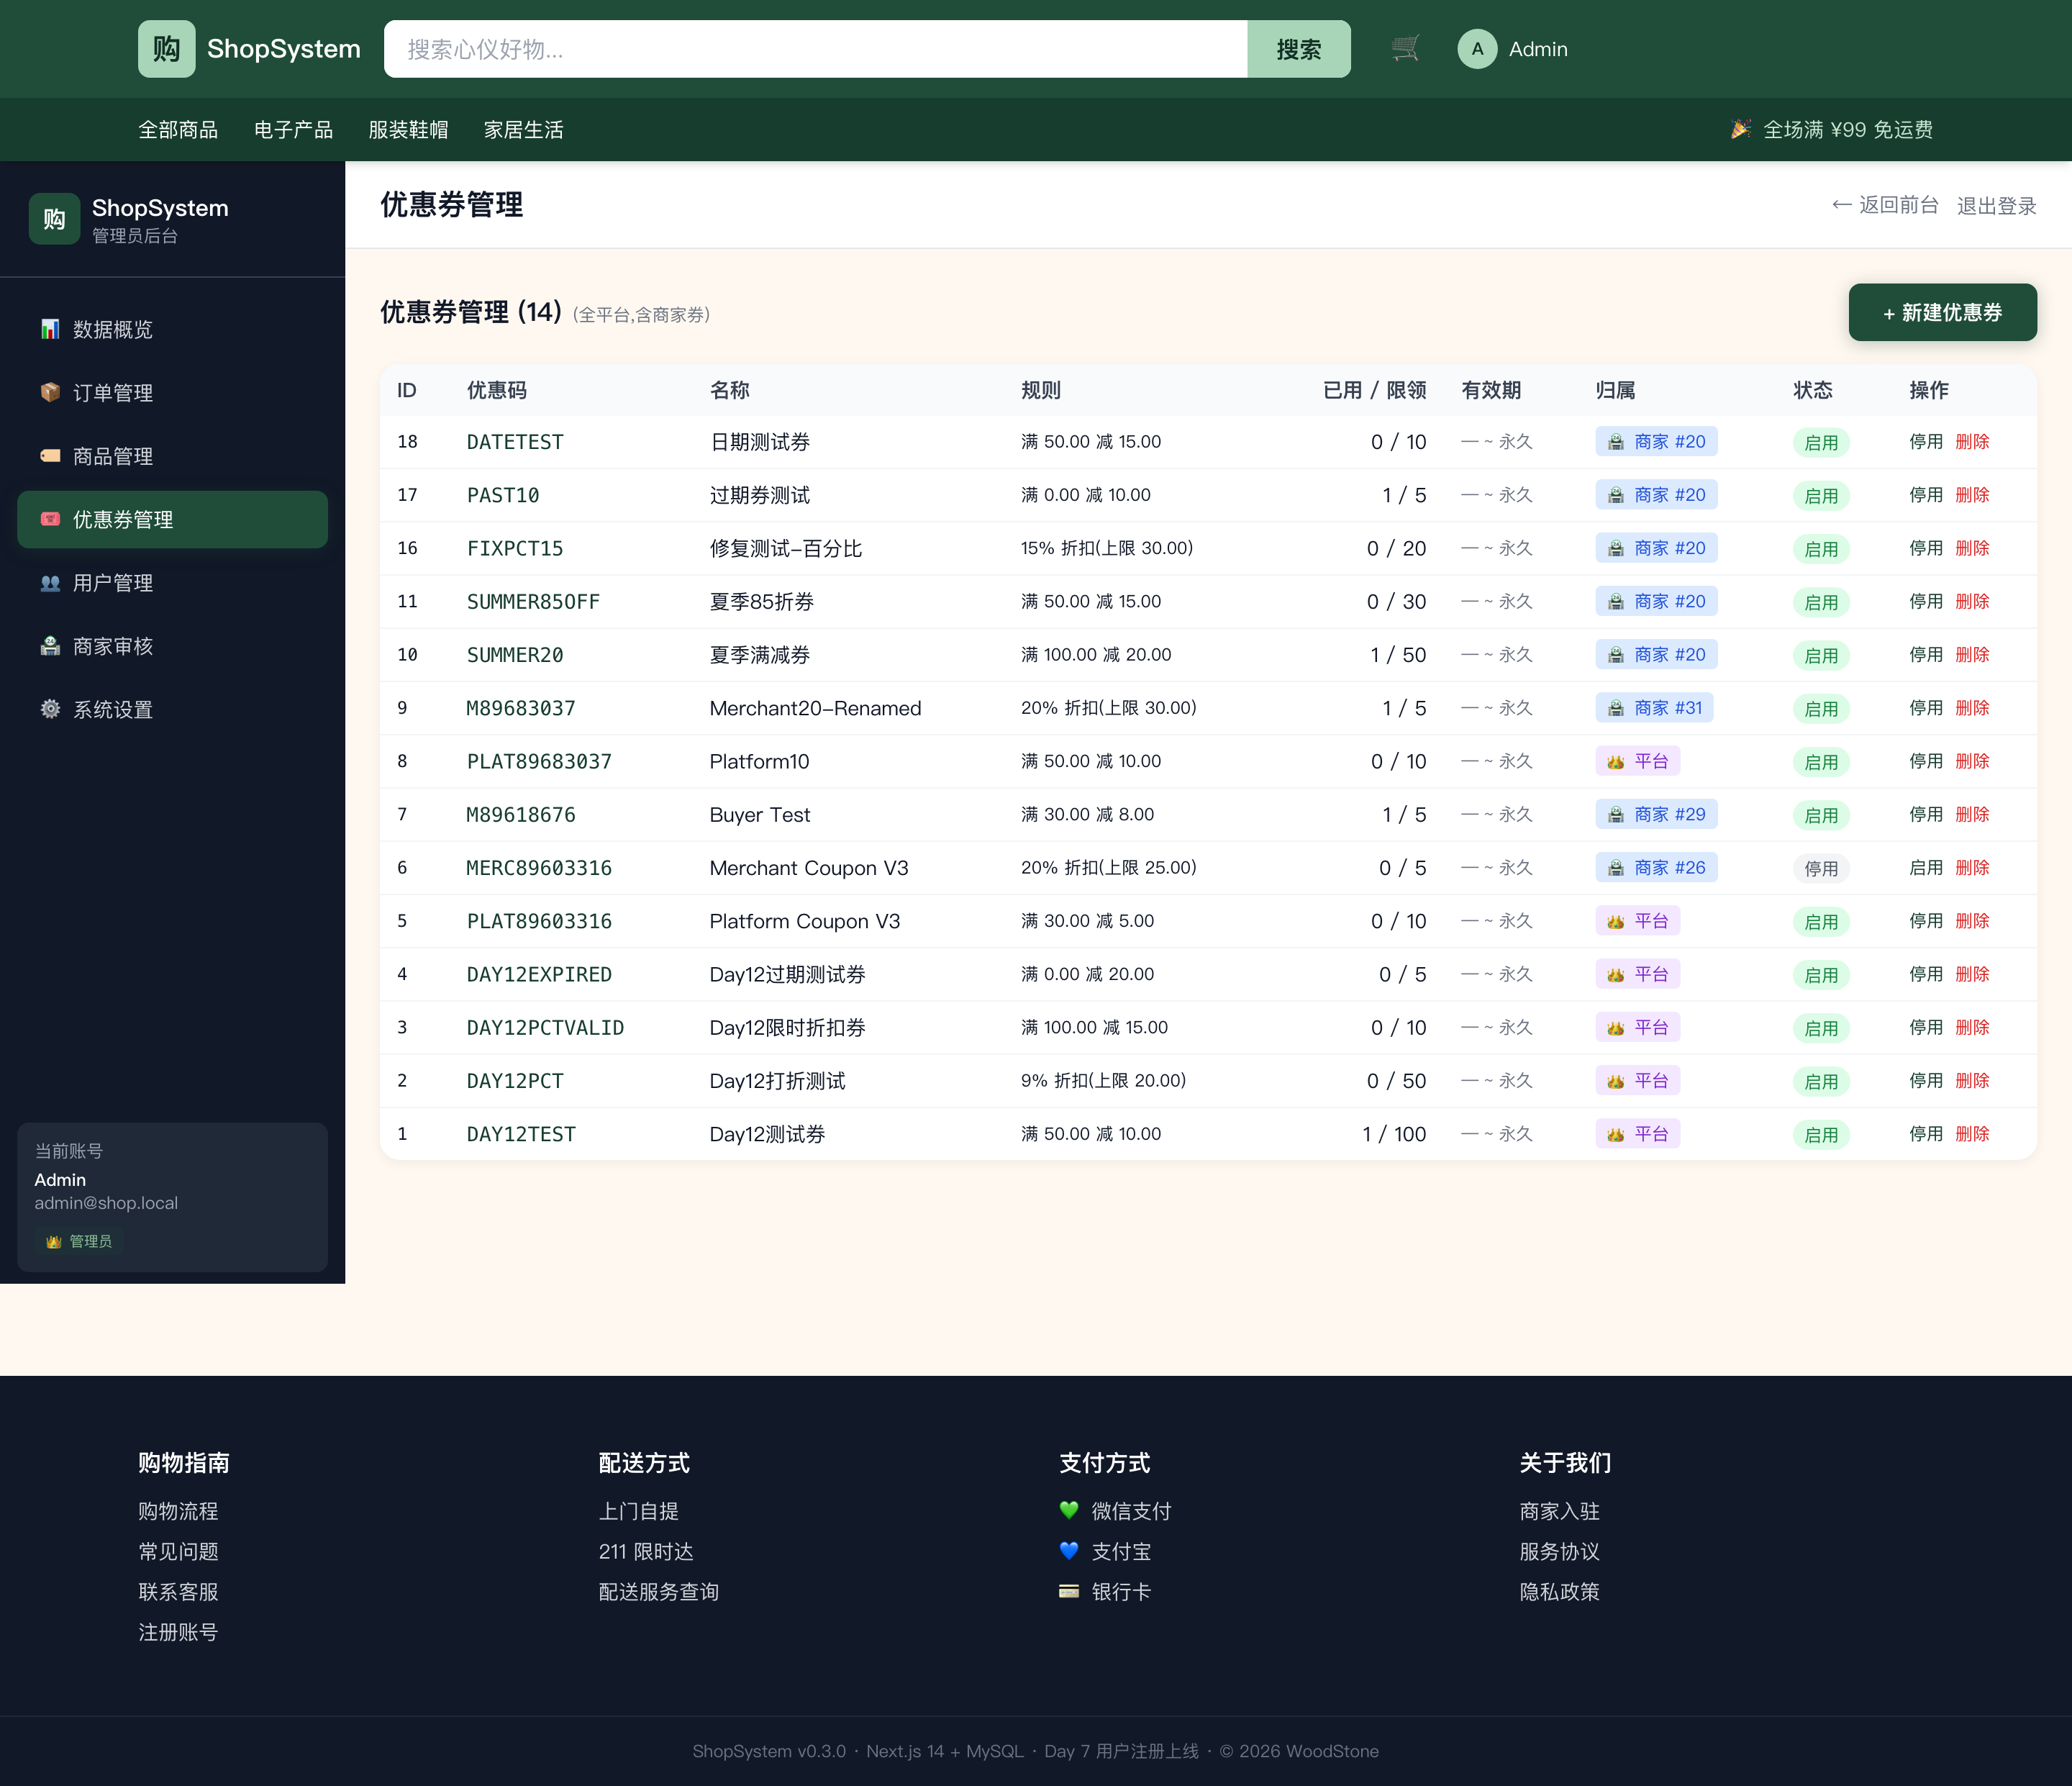
Task: Delete coupon PAST10
Action: pos(1972,494)
